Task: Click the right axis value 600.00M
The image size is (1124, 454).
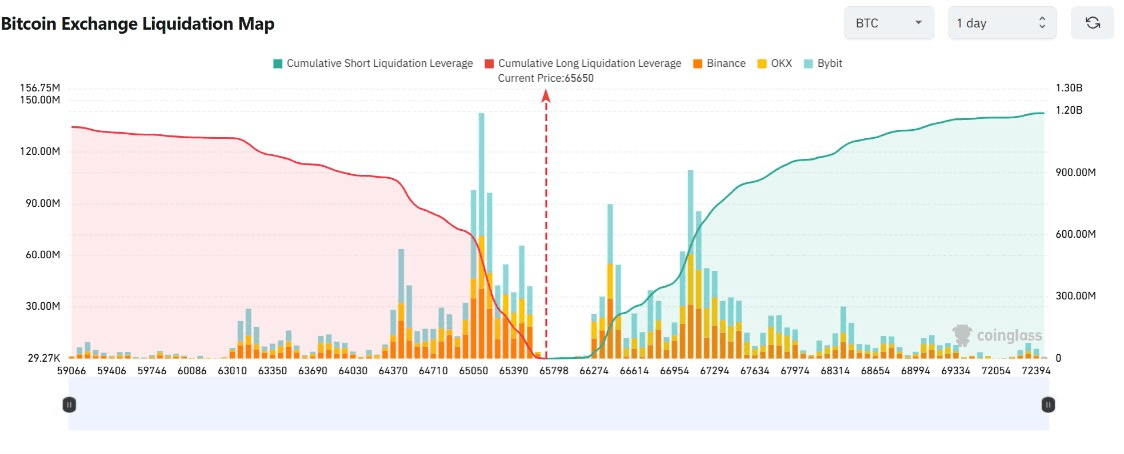Action: pyautogui.click(x=1077, y=235)
